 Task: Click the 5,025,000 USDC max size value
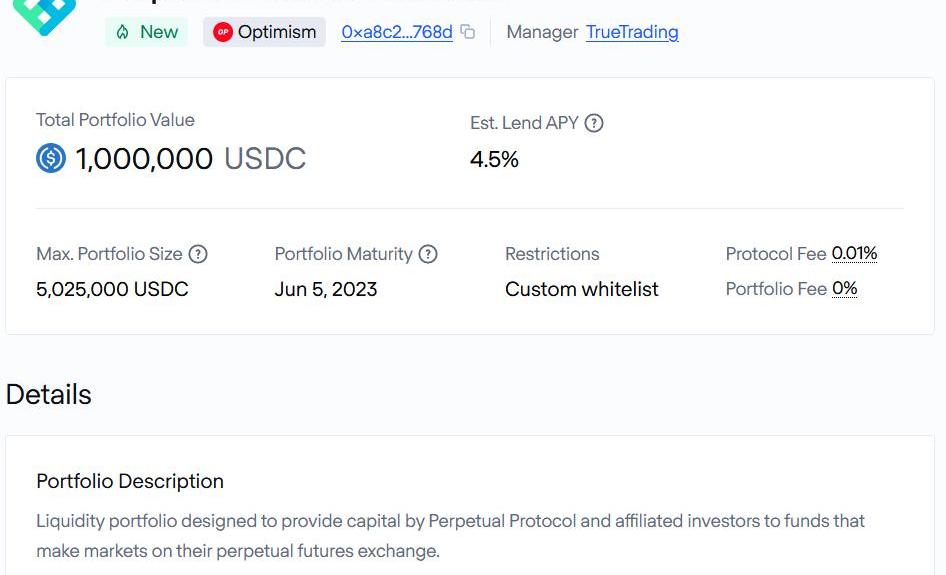pos(112,289)
